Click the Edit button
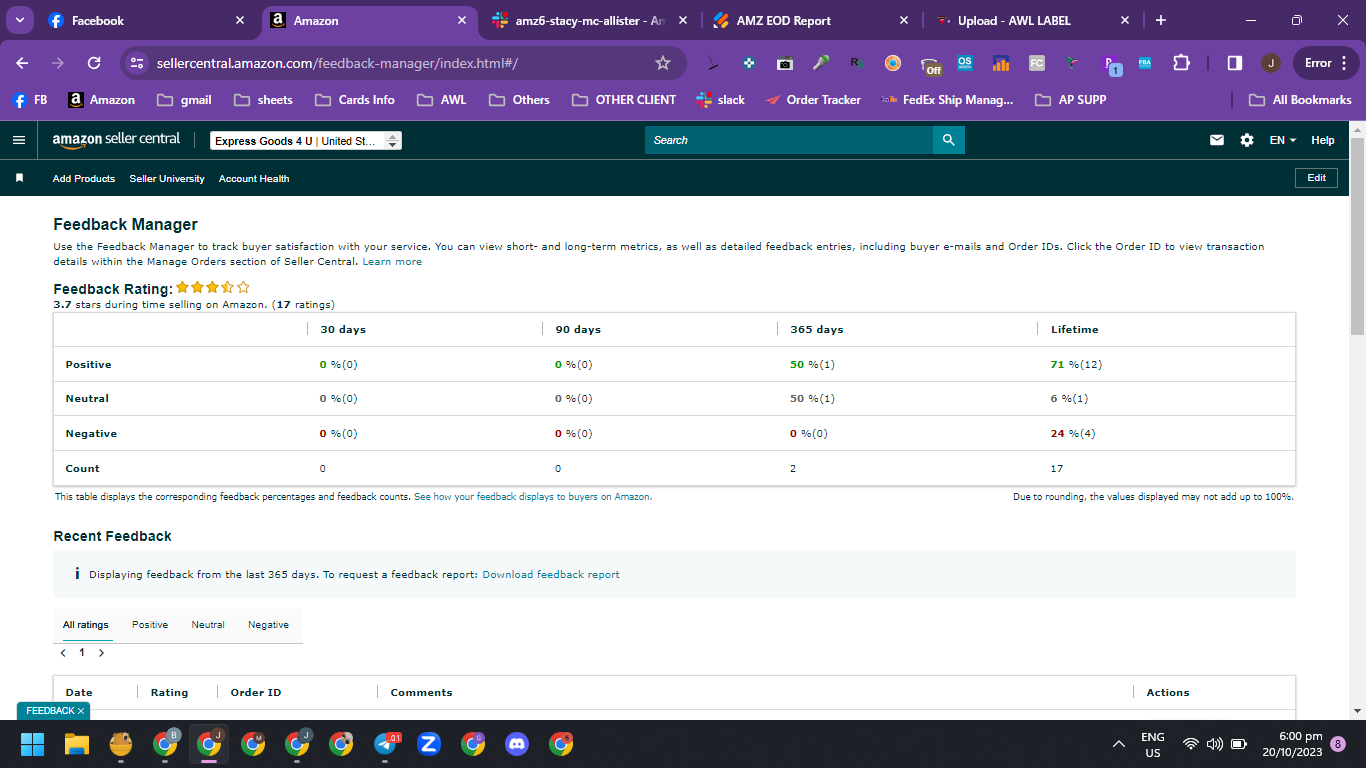Viewport: 1366px width, 768px height. click(x=1316, y=178)
